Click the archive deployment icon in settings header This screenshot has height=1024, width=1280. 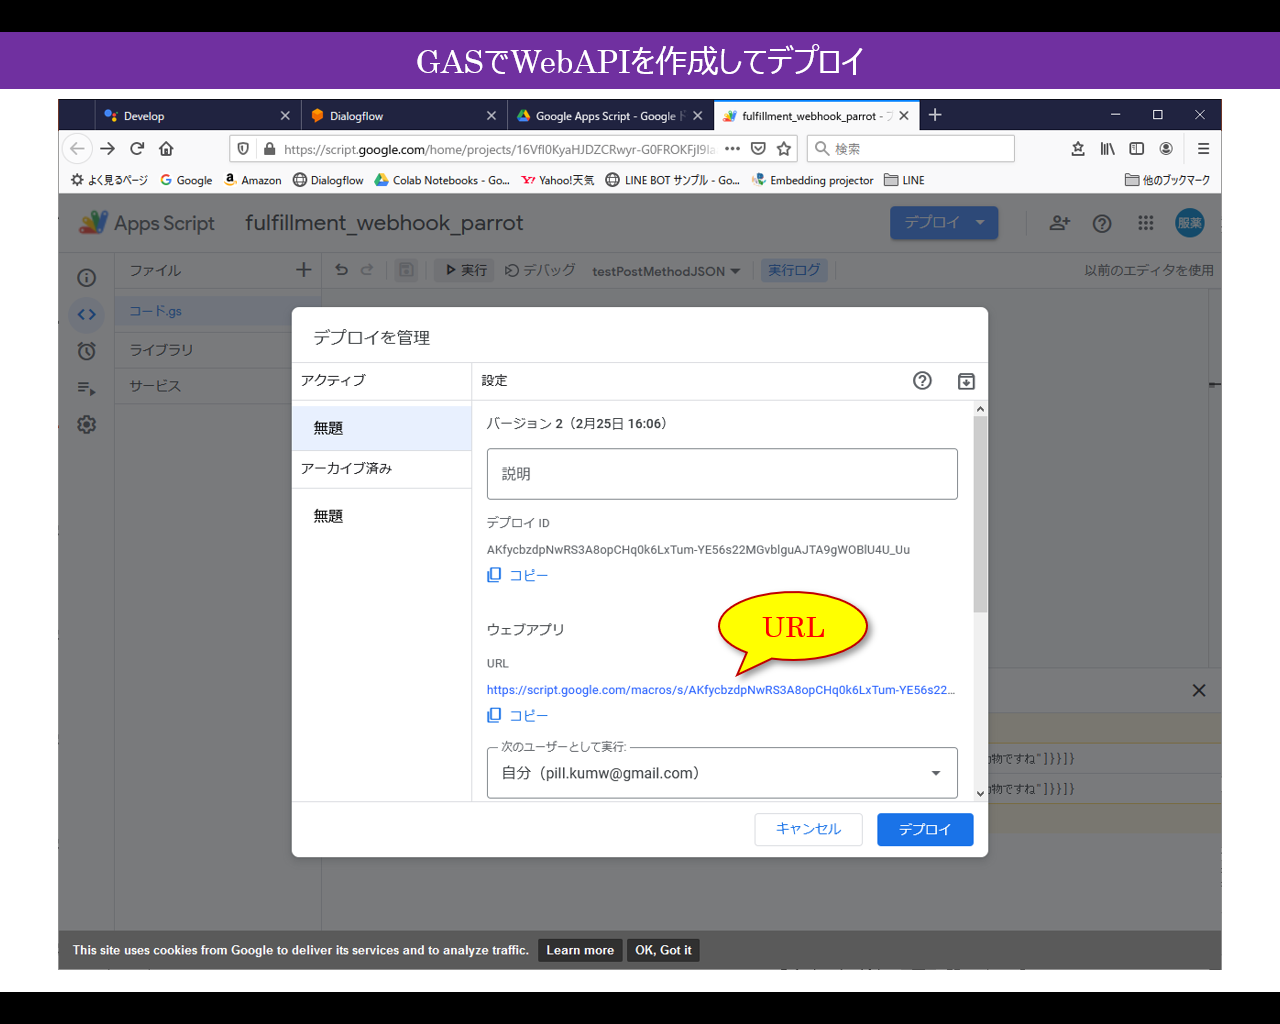966,381
